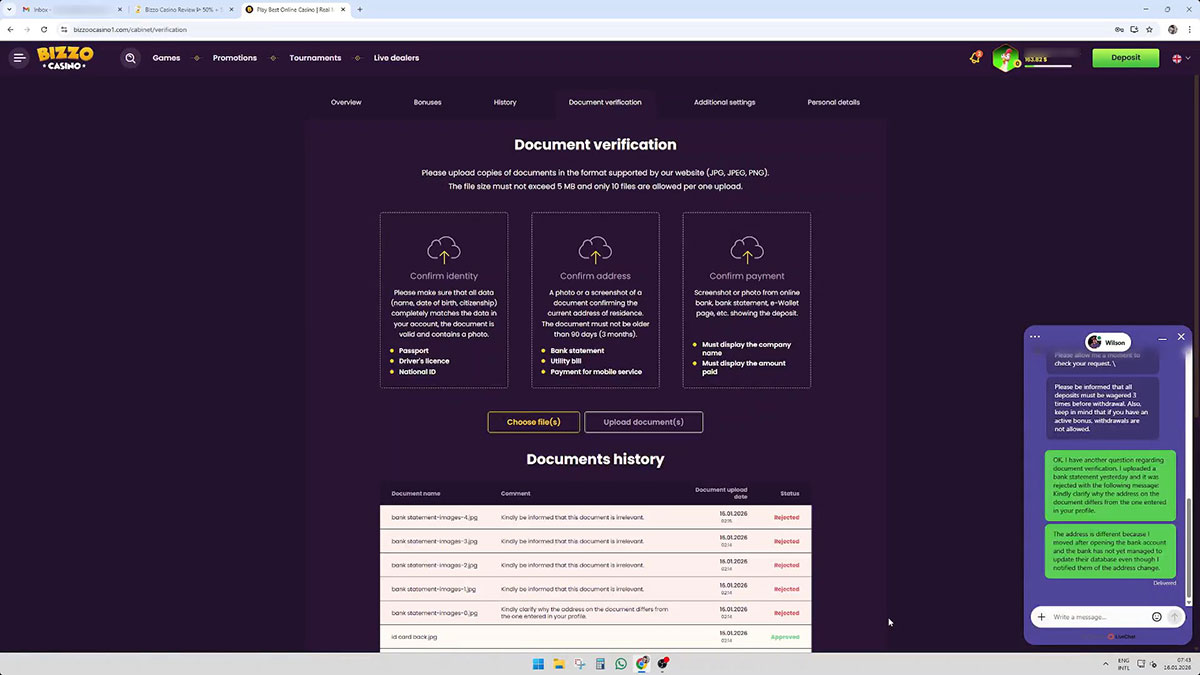
Task: Minimize the live chat widget
Action: [1162, 339]
